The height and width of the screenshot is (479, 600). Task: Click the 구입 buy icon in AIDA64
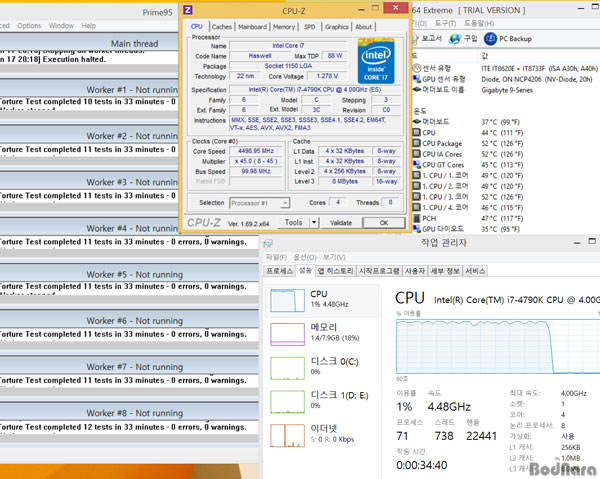coord(455,39)
